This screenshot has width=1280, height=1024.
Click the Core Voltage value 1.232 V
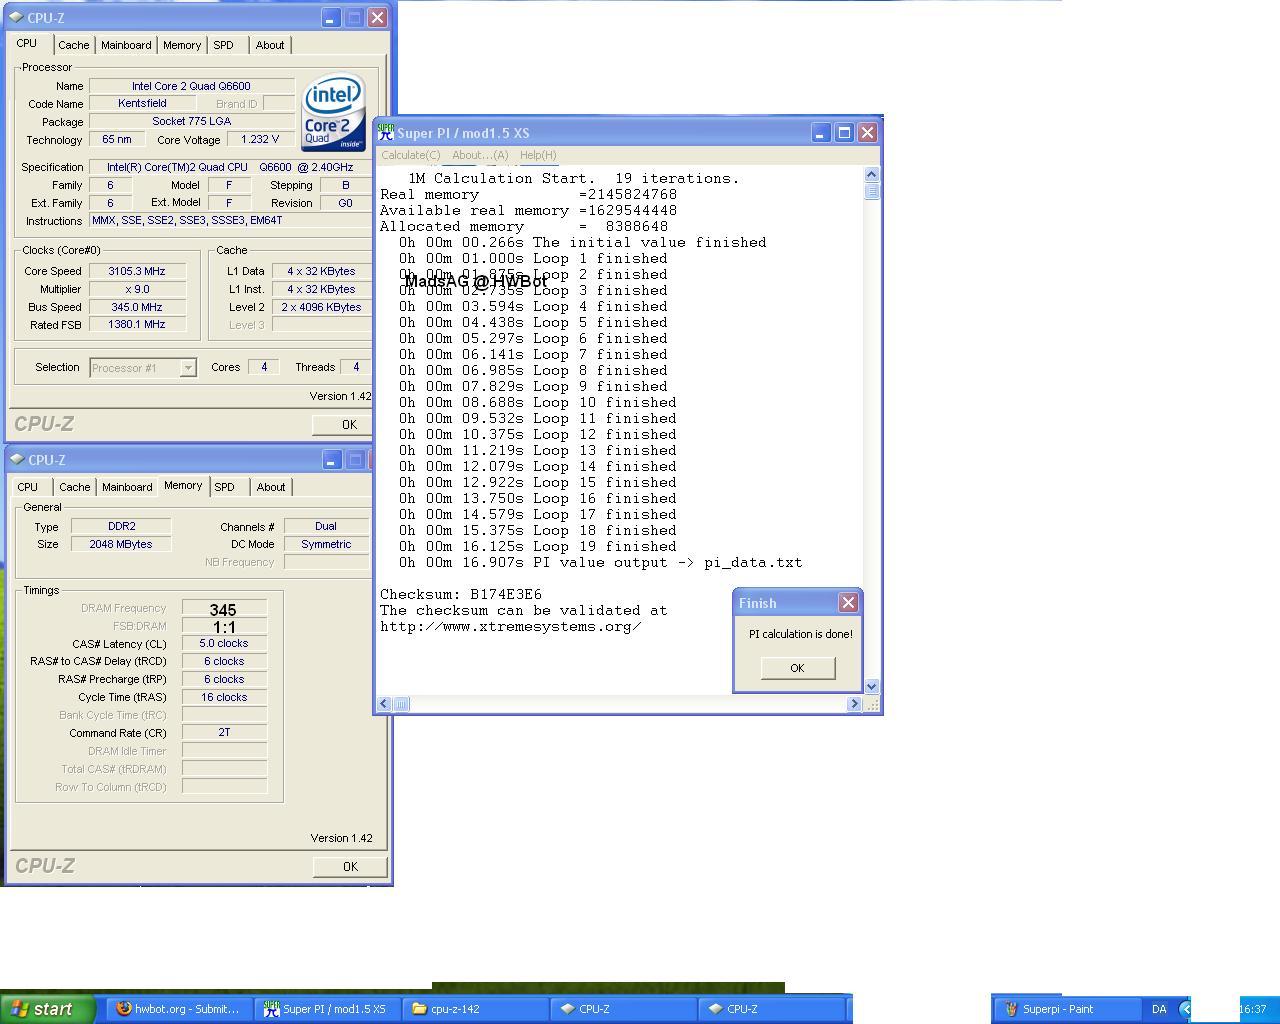click(260, 139)
